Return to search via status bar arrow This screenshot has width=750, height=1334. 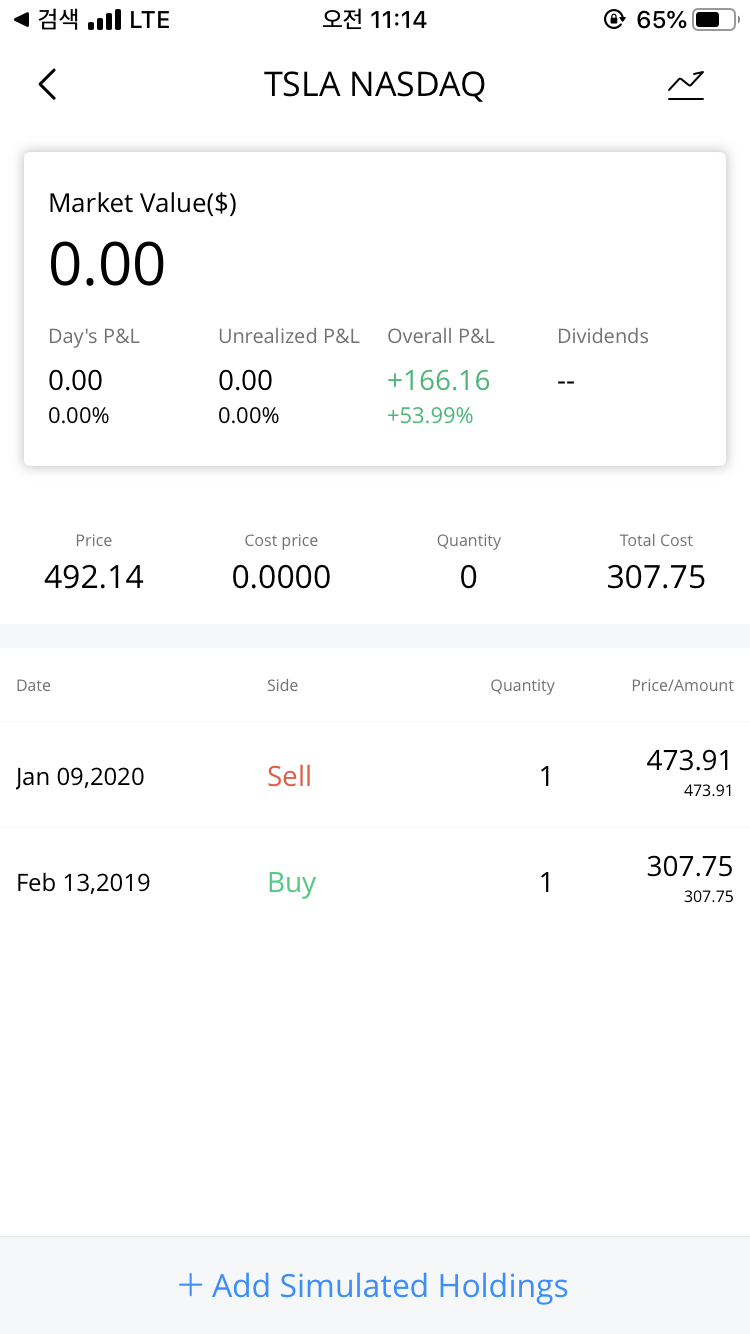(x=21, y=19)
